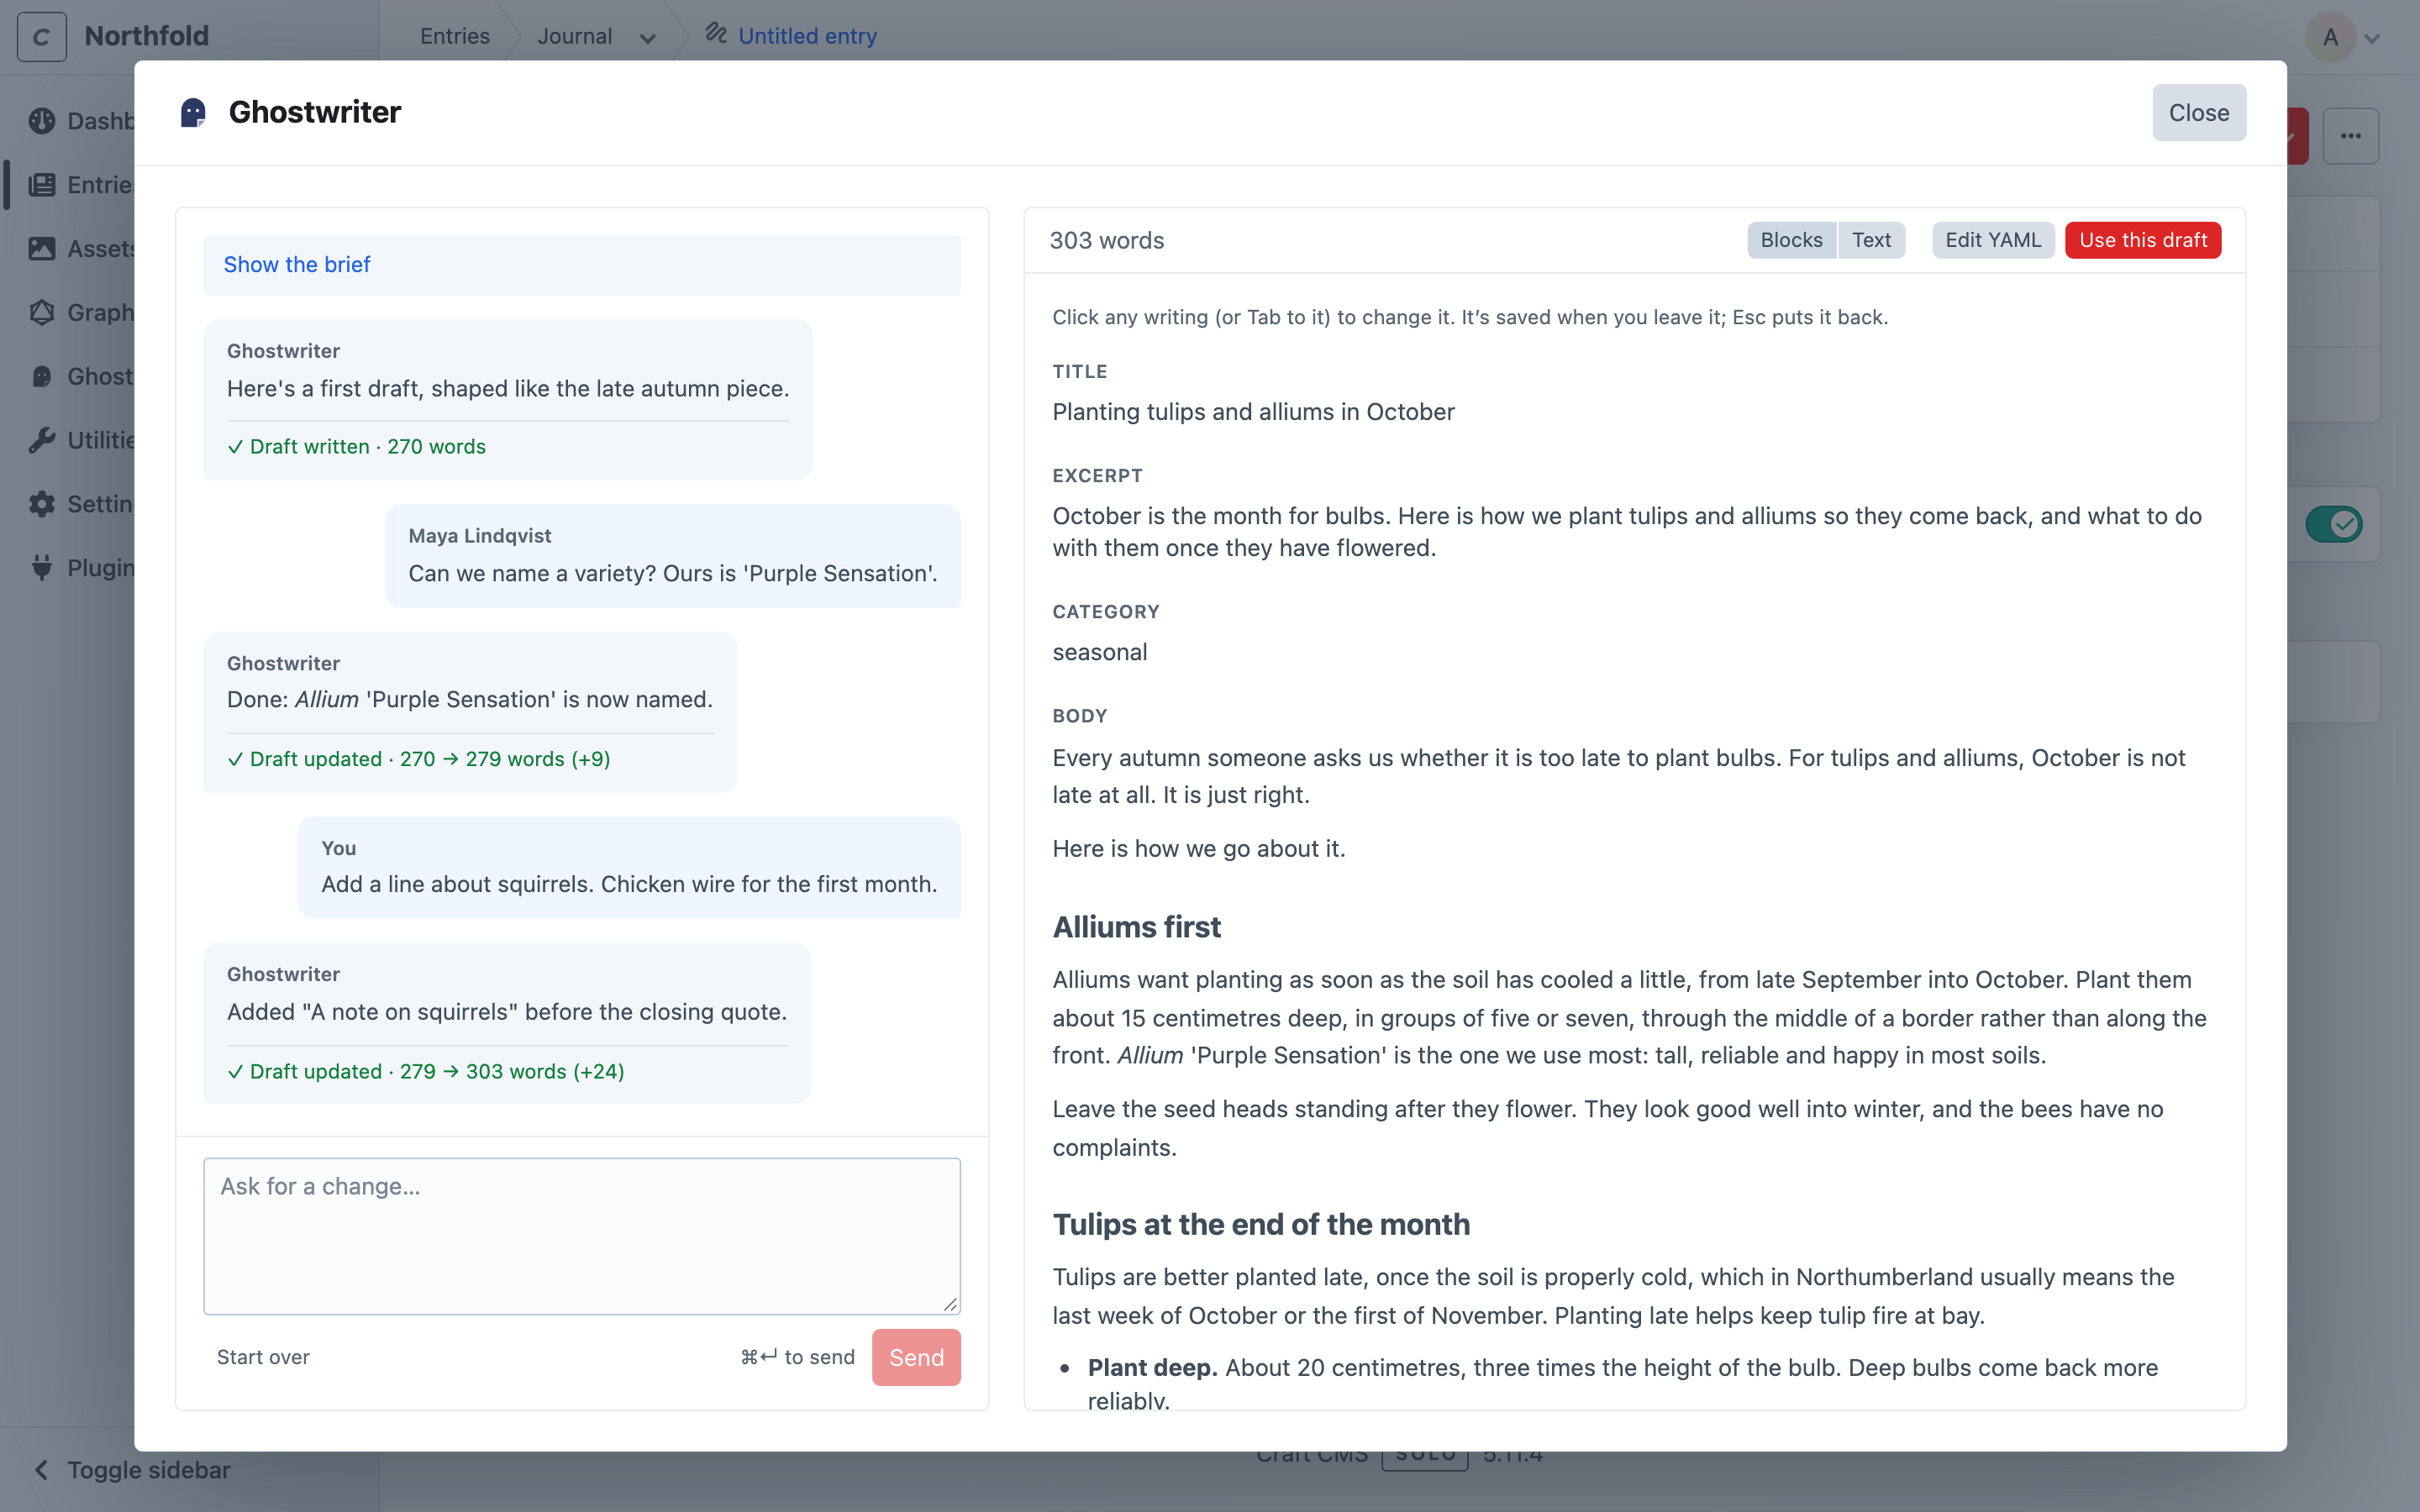This screenshot has width=2420, height=1512.
Task: Open the Entries breadcrumb item
Action: click(455, 36)
